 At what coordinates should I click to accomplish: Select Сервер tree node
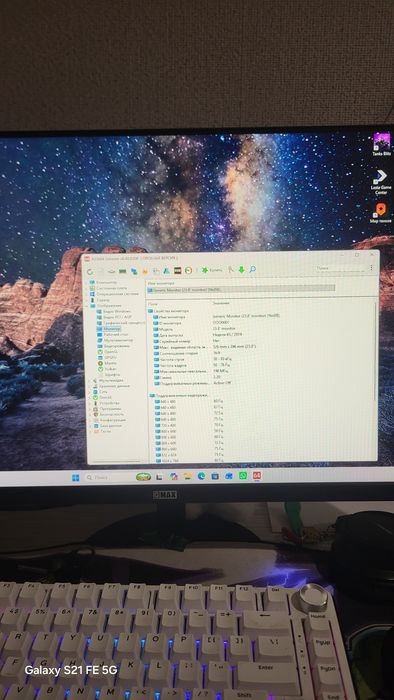click(99, 300)
